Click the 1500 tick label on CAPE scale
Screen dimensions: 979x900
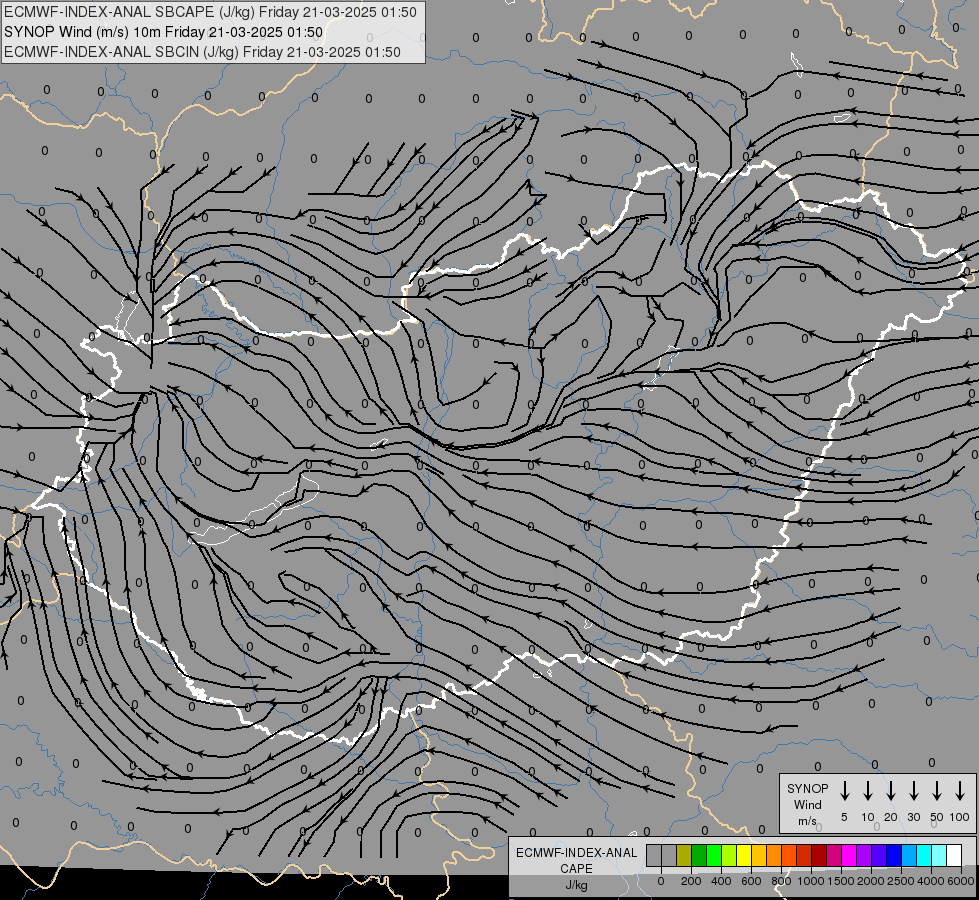(841, 881)
